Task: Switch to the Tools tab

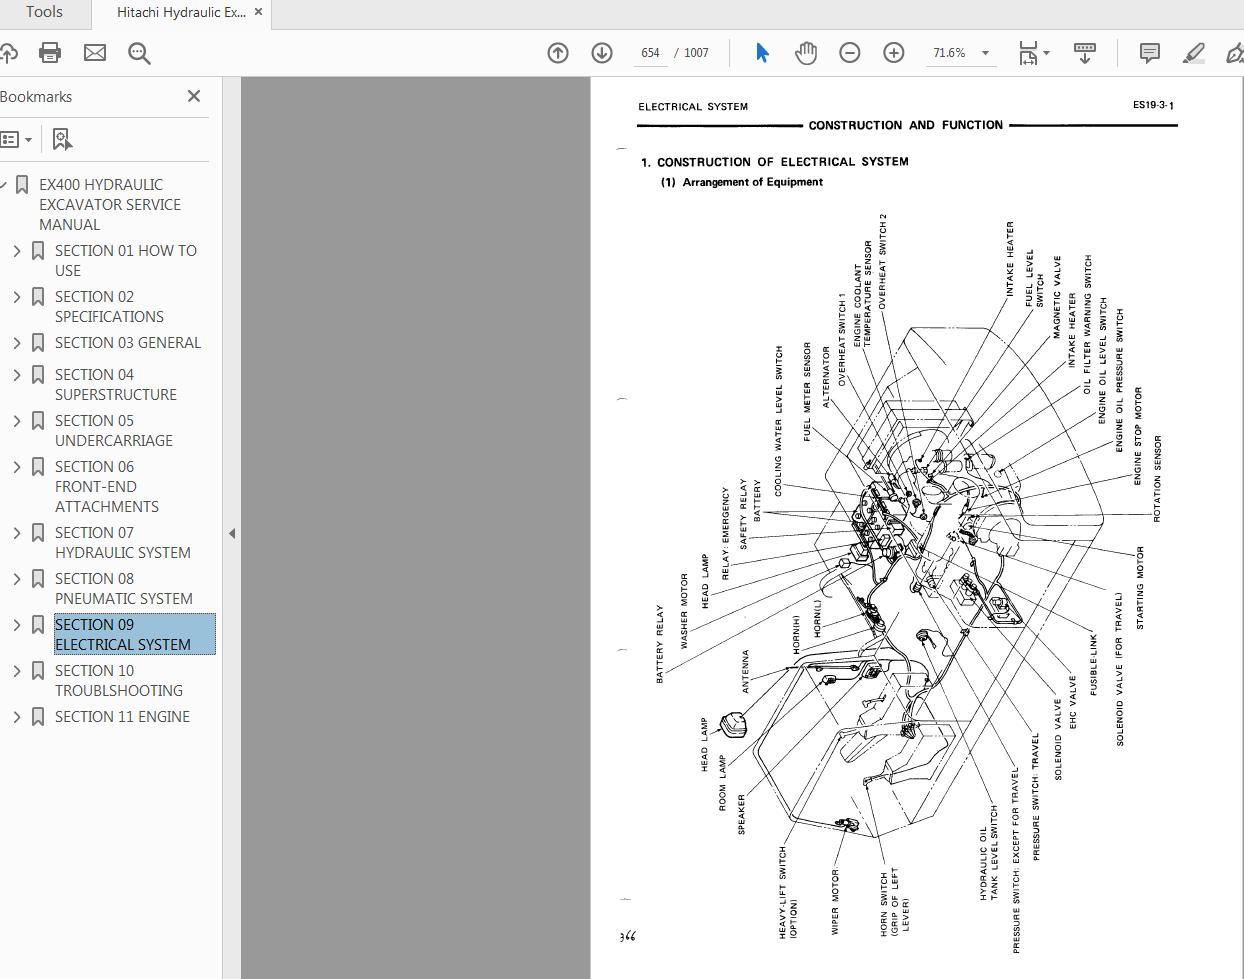Action: [x=44, y=12]
